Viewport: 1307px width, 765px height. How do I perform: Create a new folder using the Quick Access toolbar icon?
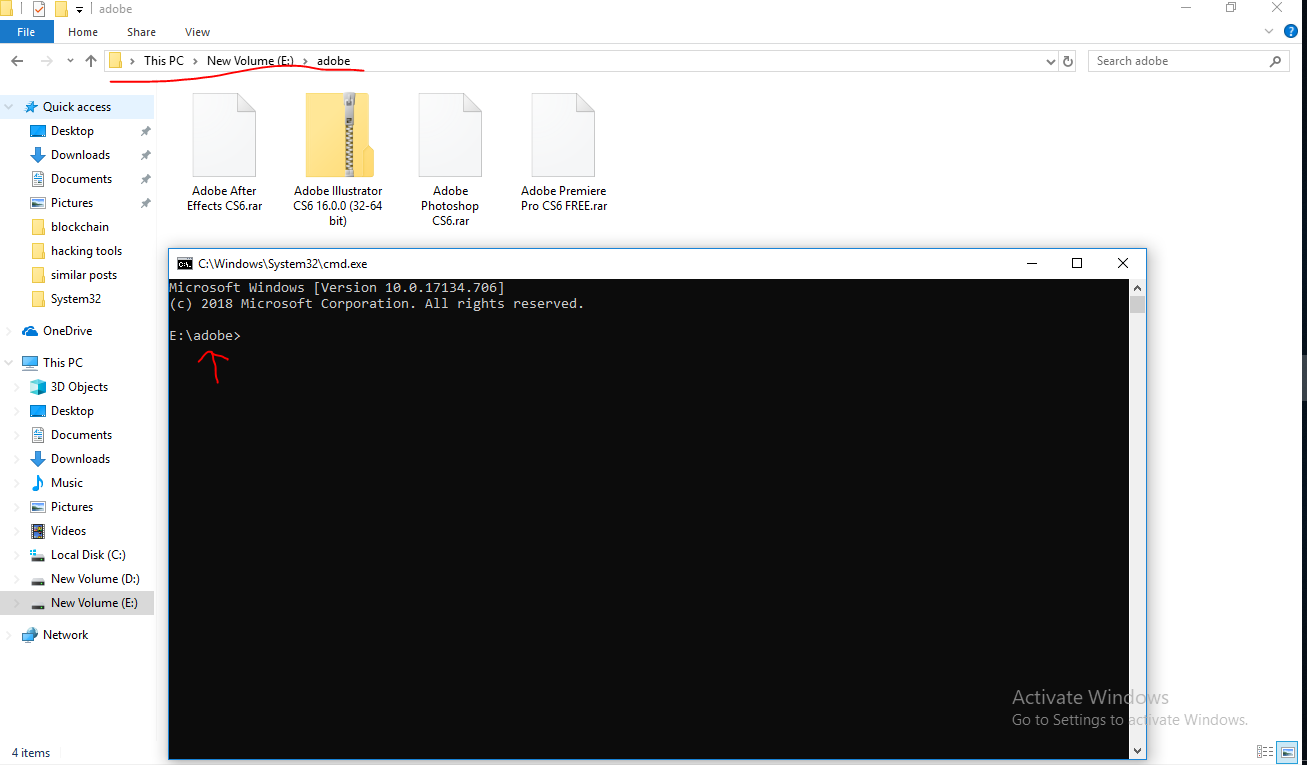[x=61, y=8]
